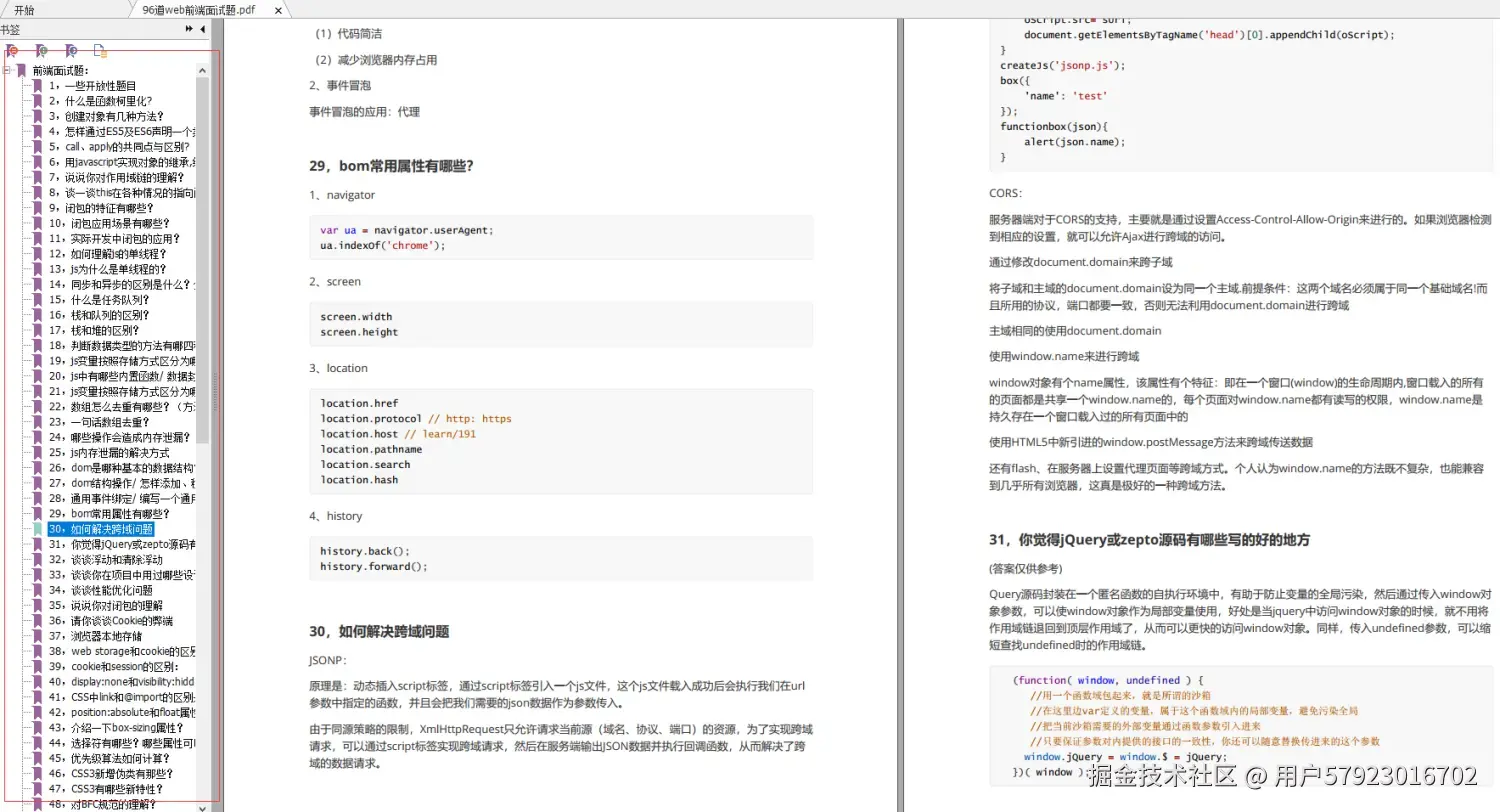Collapse the bookmark panel with the left triangle
1500x812 pixels.
pyautogui.click(x=205, y=29)
